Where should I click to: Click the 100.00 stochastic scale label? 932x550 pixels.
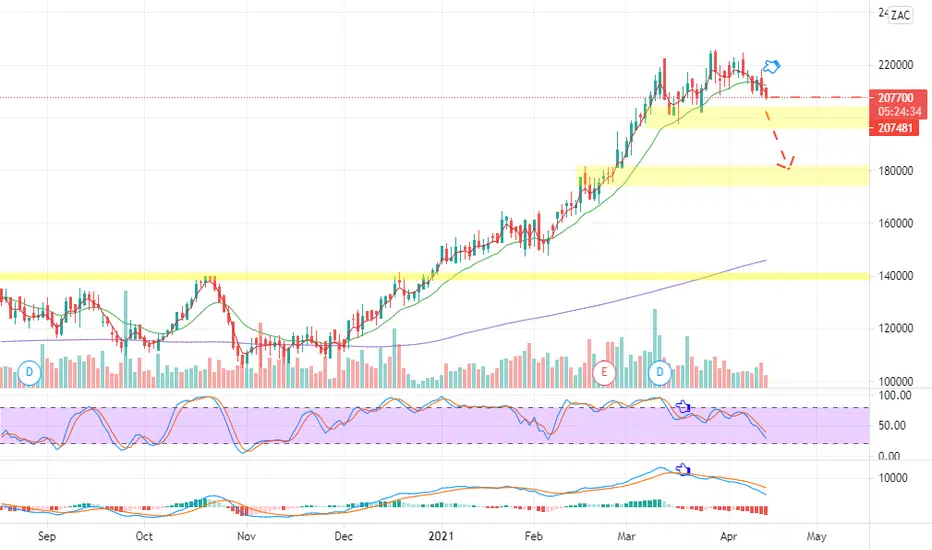click(895, 395)
